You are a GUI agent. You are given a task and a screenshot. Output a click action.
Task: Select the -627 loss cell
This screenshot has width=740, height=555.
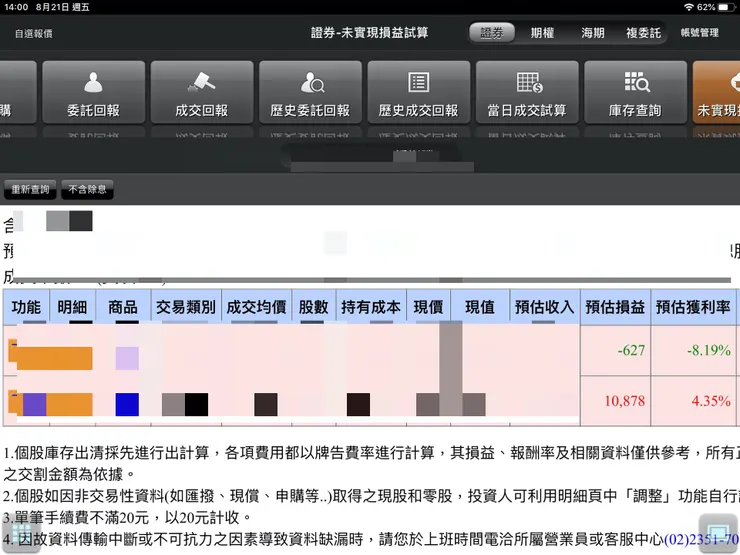[615, 350]
